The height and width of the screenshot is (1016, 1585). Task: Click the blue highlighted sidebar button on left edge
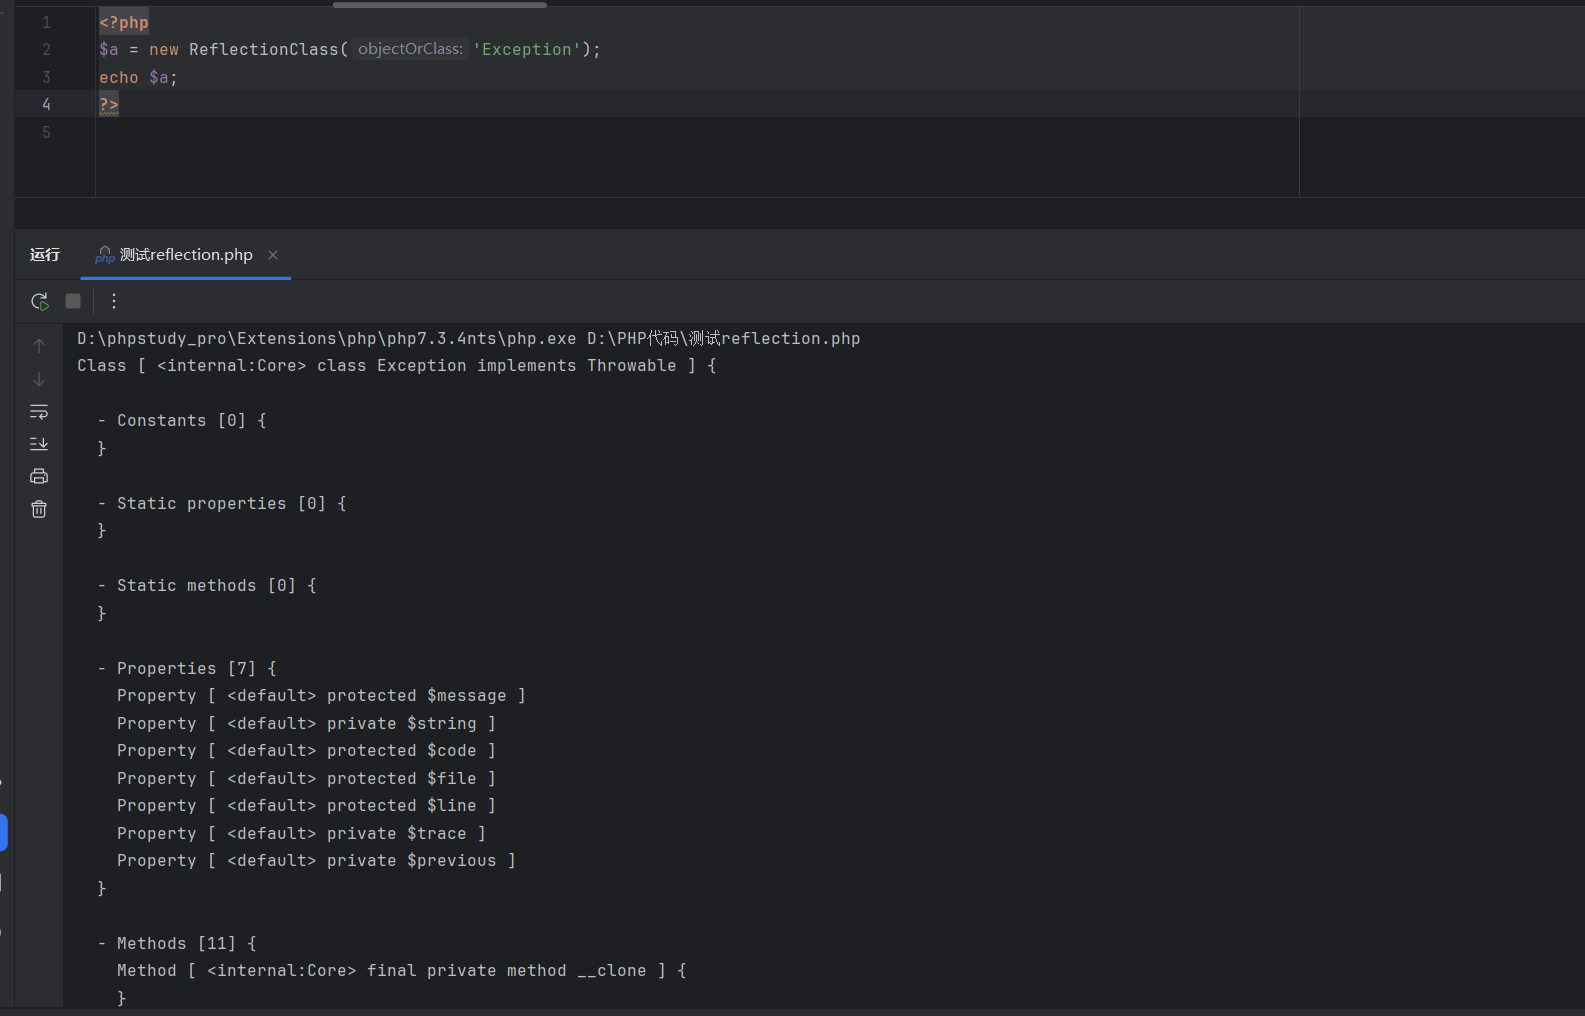coord(4,832)
